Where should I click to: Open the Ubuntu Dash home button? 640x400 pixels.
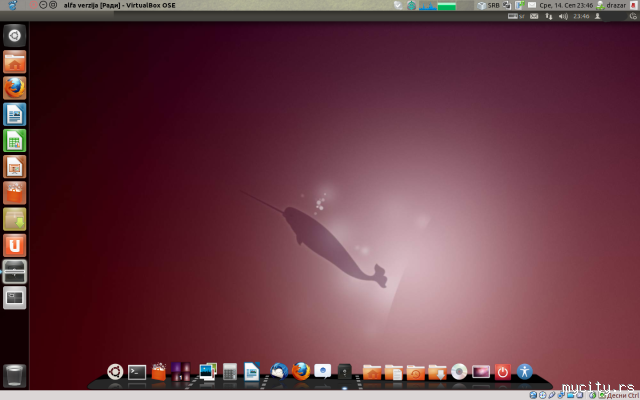15,36
